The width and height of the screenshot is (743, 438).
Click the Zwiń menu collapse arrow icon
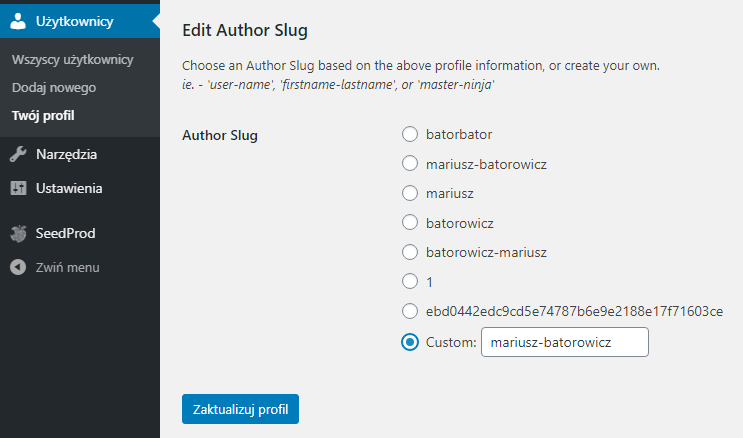[18, 267]
